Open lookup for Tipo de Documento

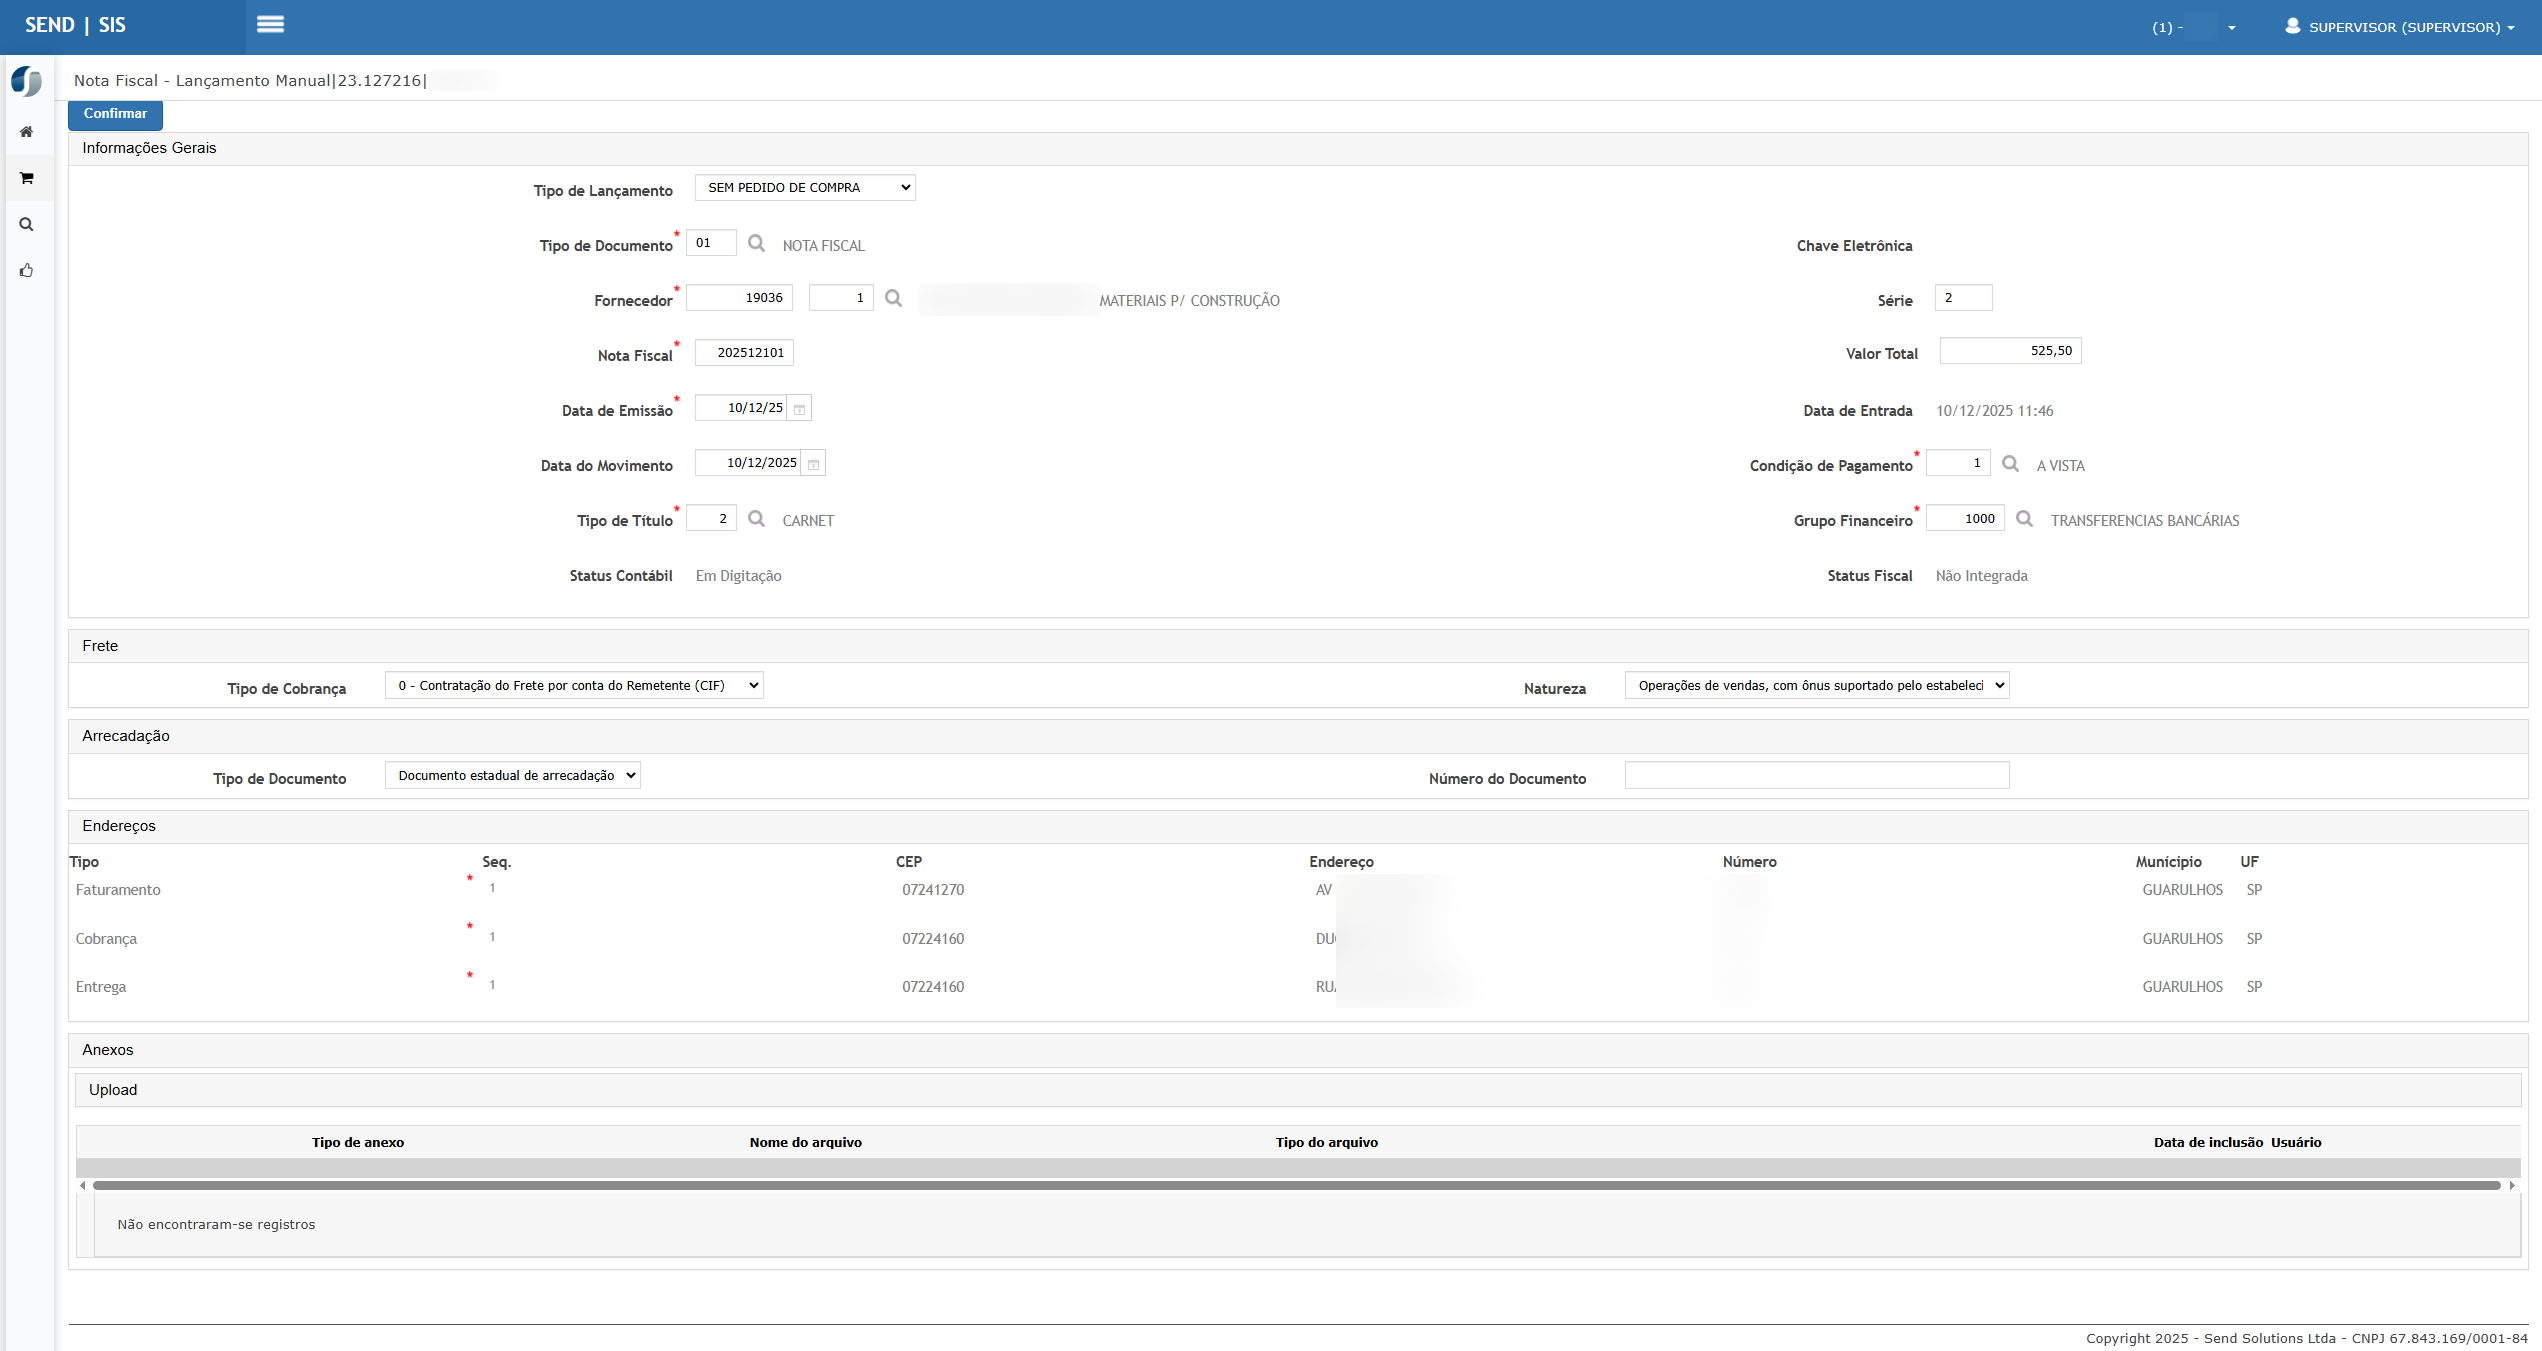point(757,243)
